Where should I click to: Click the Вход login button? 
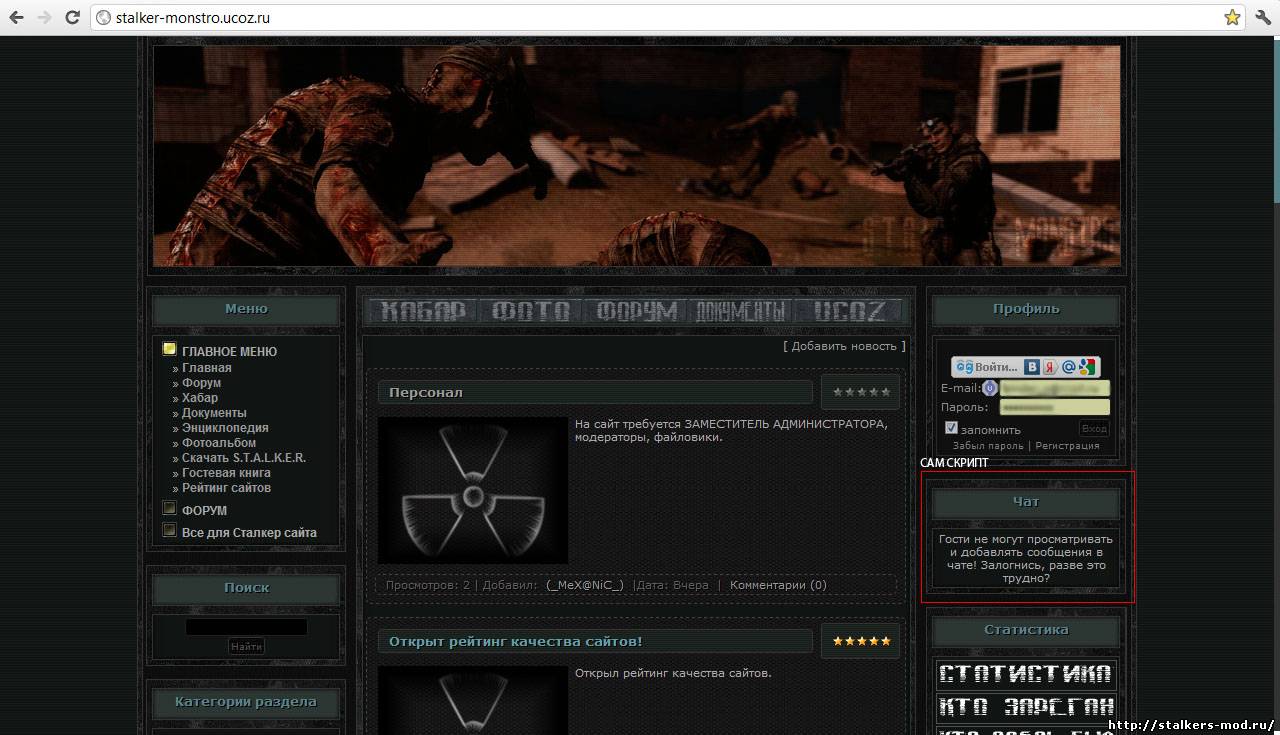coord(1094,428)
